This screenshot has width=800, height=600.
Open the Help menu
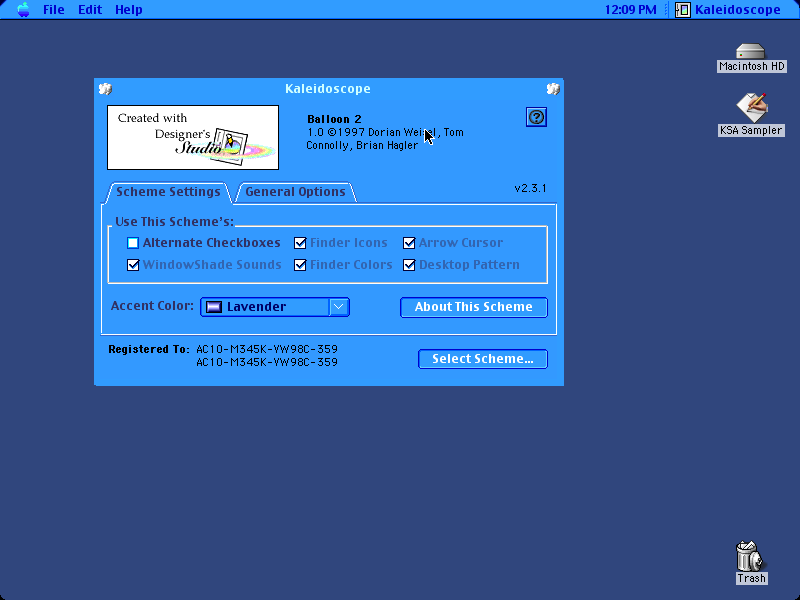(129, 10)
